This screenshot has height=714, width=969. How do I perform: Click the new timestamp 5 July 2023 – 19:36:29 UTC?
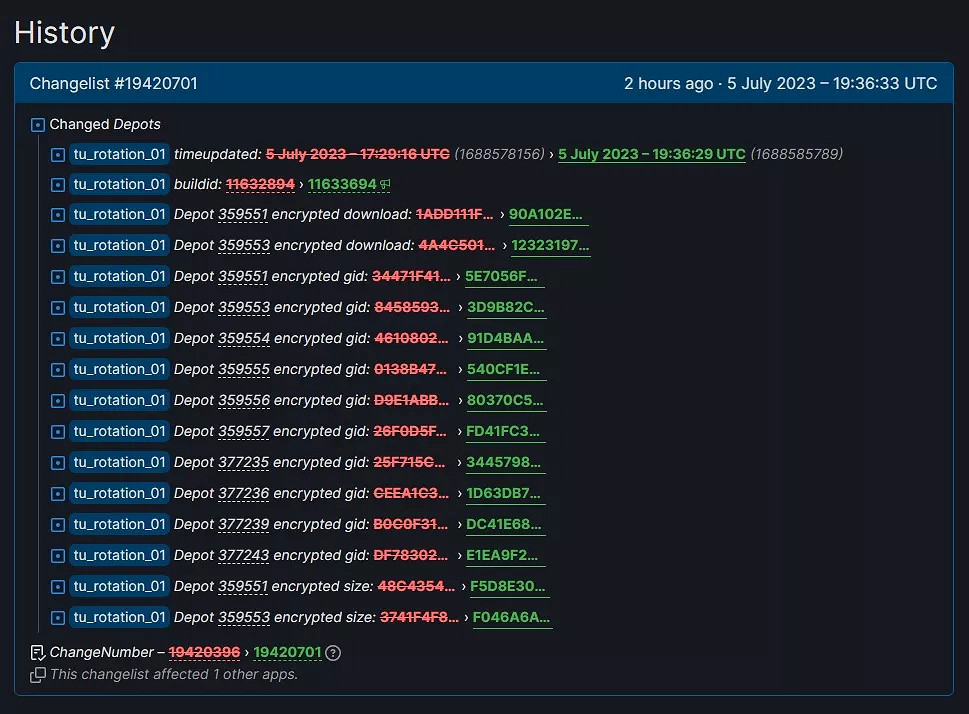pyautogui.click(x=652, y=154)
